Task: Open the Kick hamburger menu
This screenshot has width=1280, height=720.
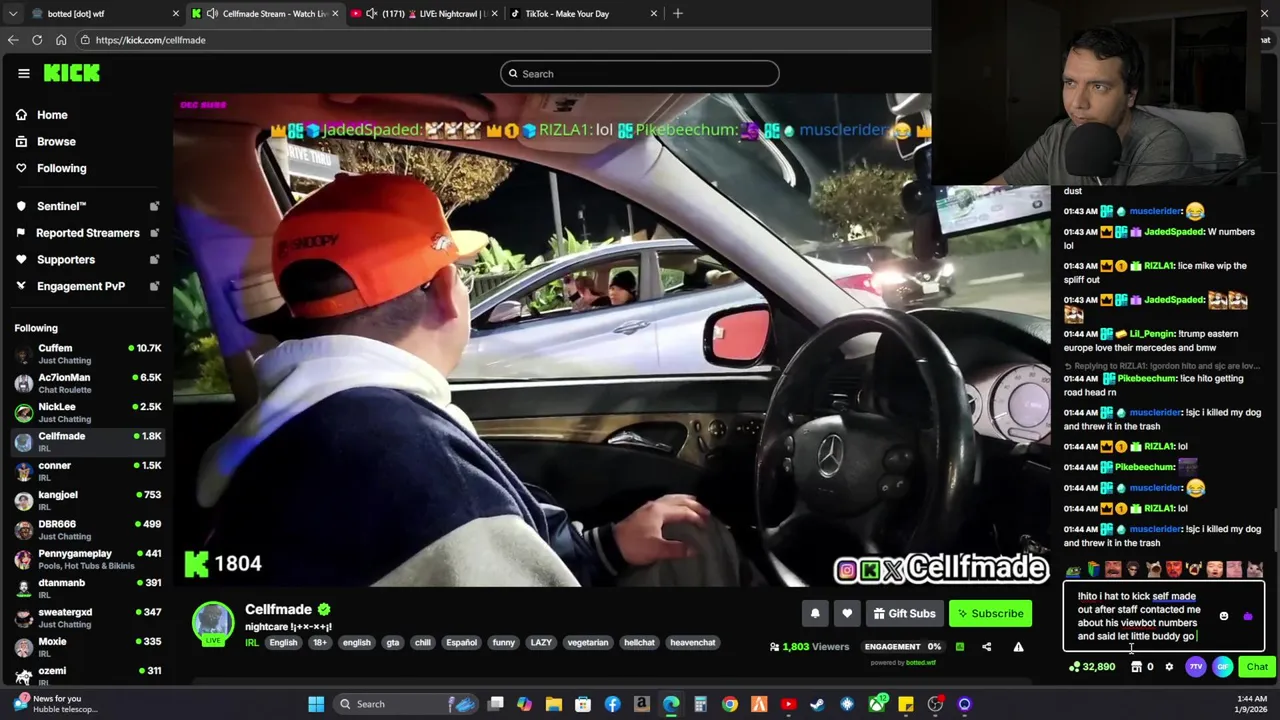Action: 23,73
